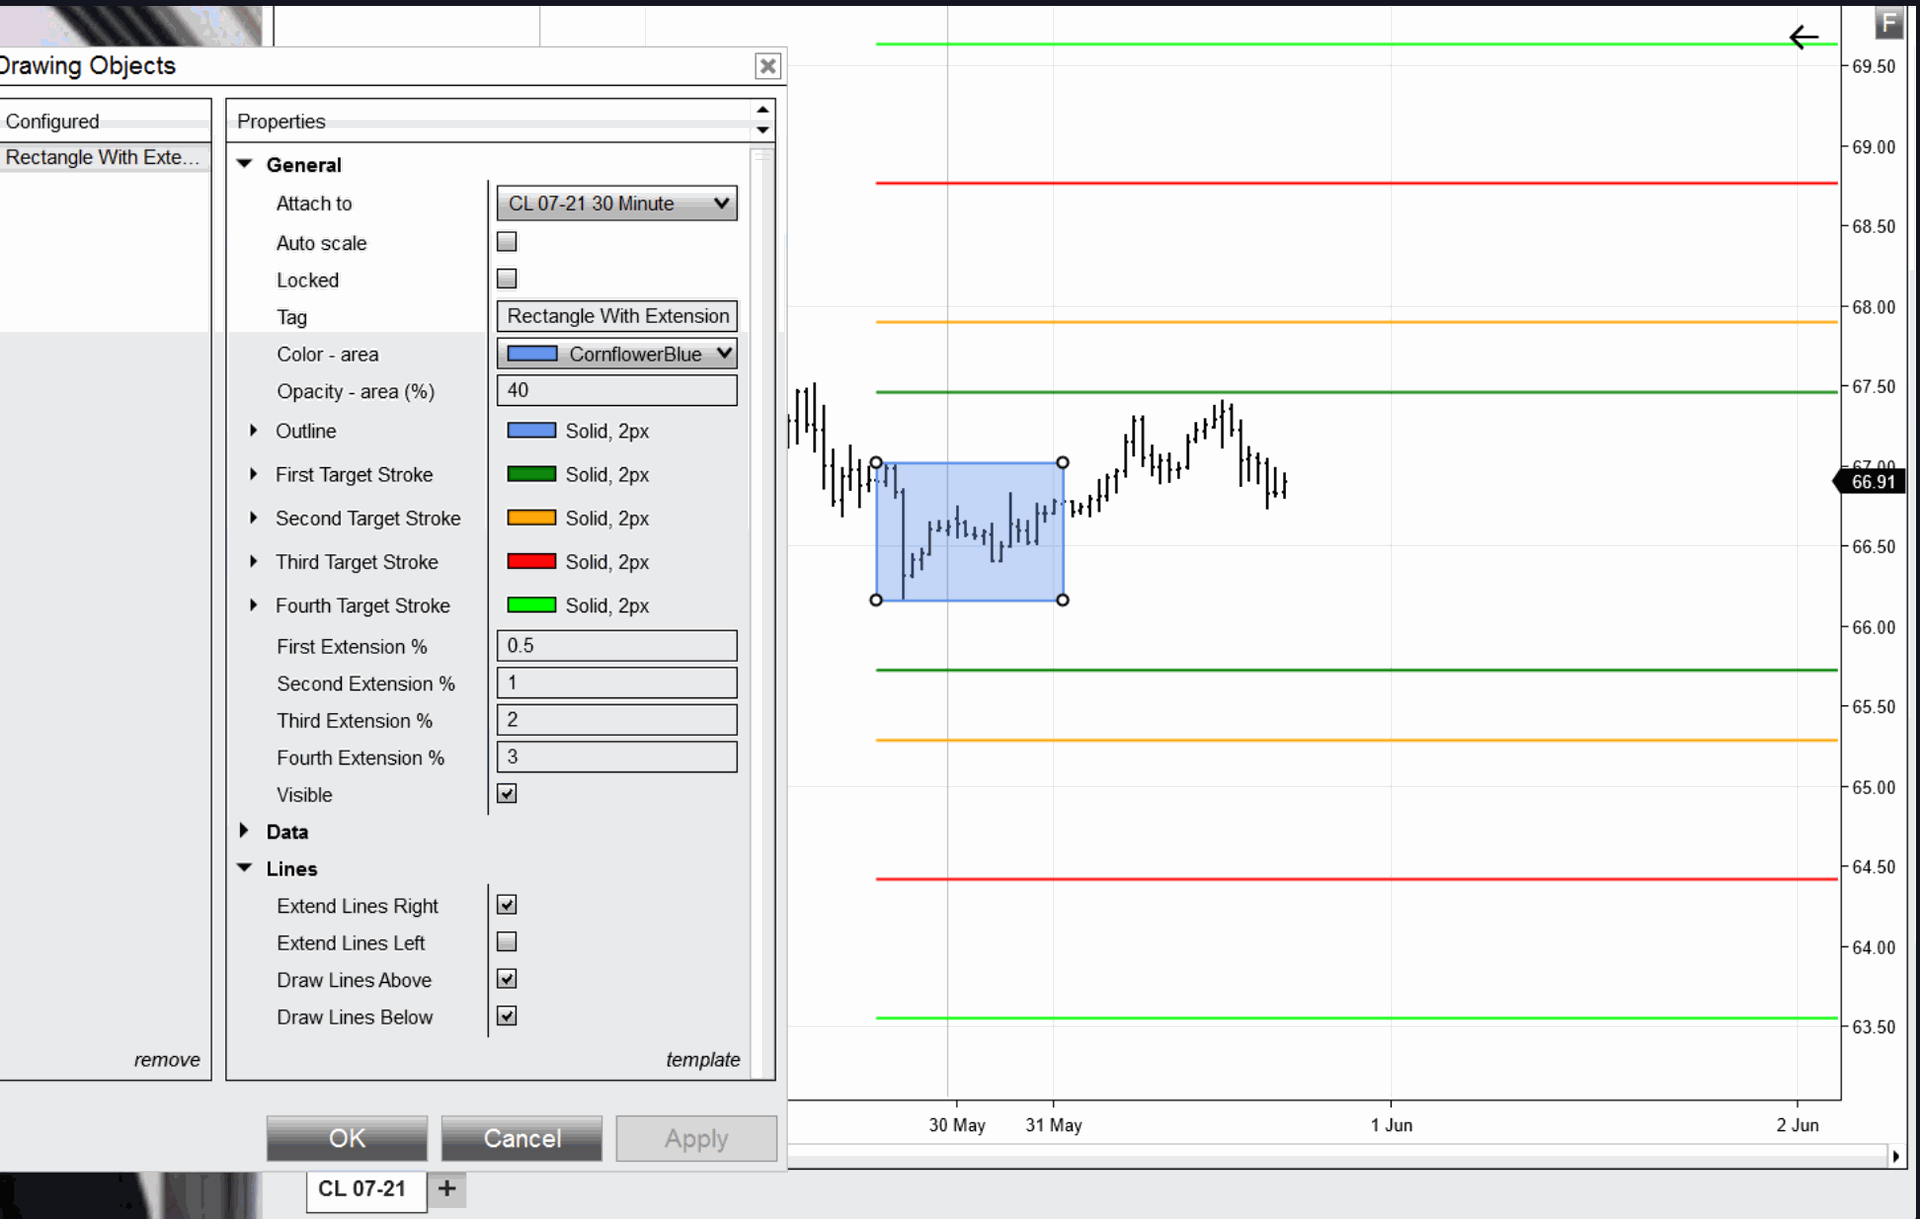Click the F icon in the top right corner

pyautogui.click(x=1890, y=22)
